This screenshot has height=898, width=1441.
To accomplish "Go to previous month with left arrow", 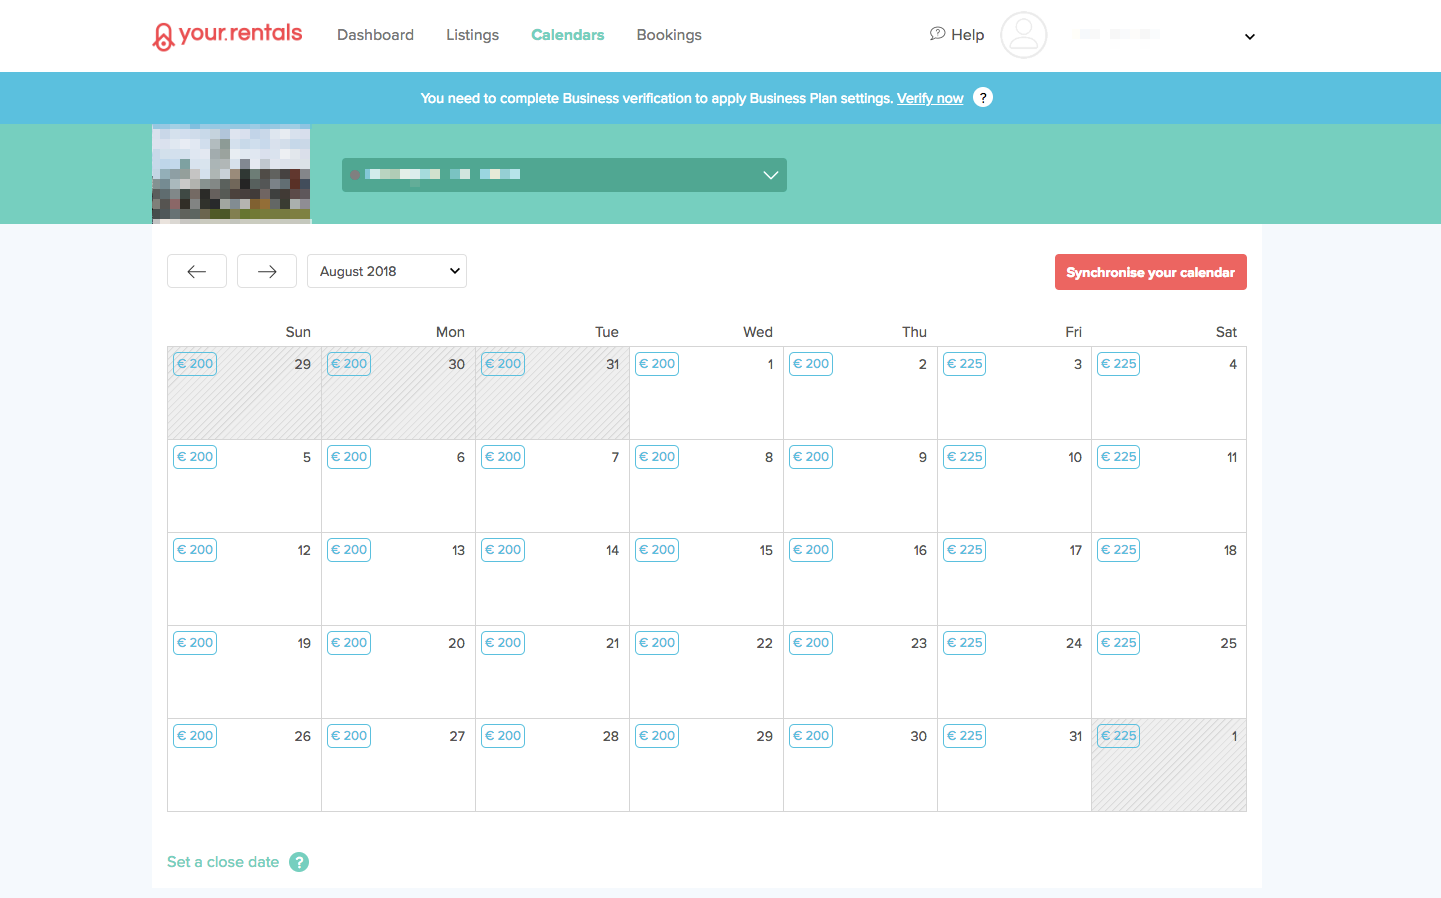I will click(197, 271).
